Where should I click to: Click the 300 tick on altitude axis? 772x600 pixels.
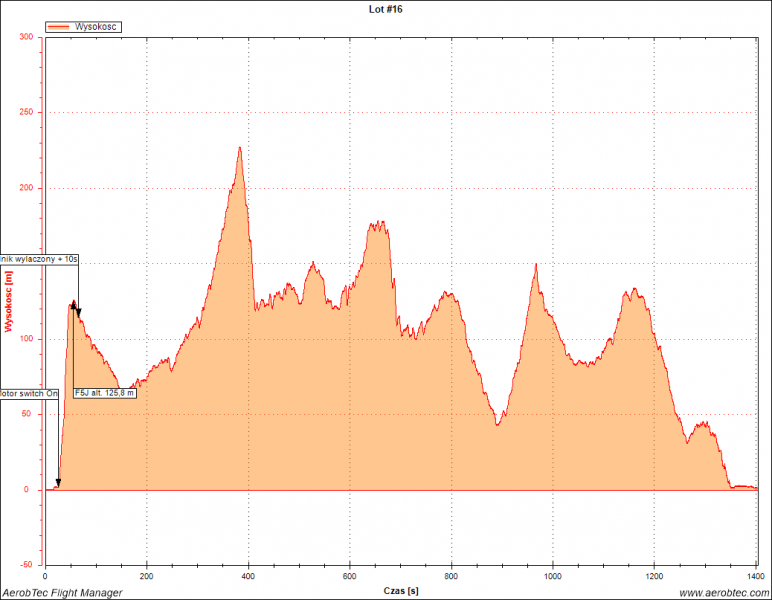pyautogui.click(x=26, y=37)
